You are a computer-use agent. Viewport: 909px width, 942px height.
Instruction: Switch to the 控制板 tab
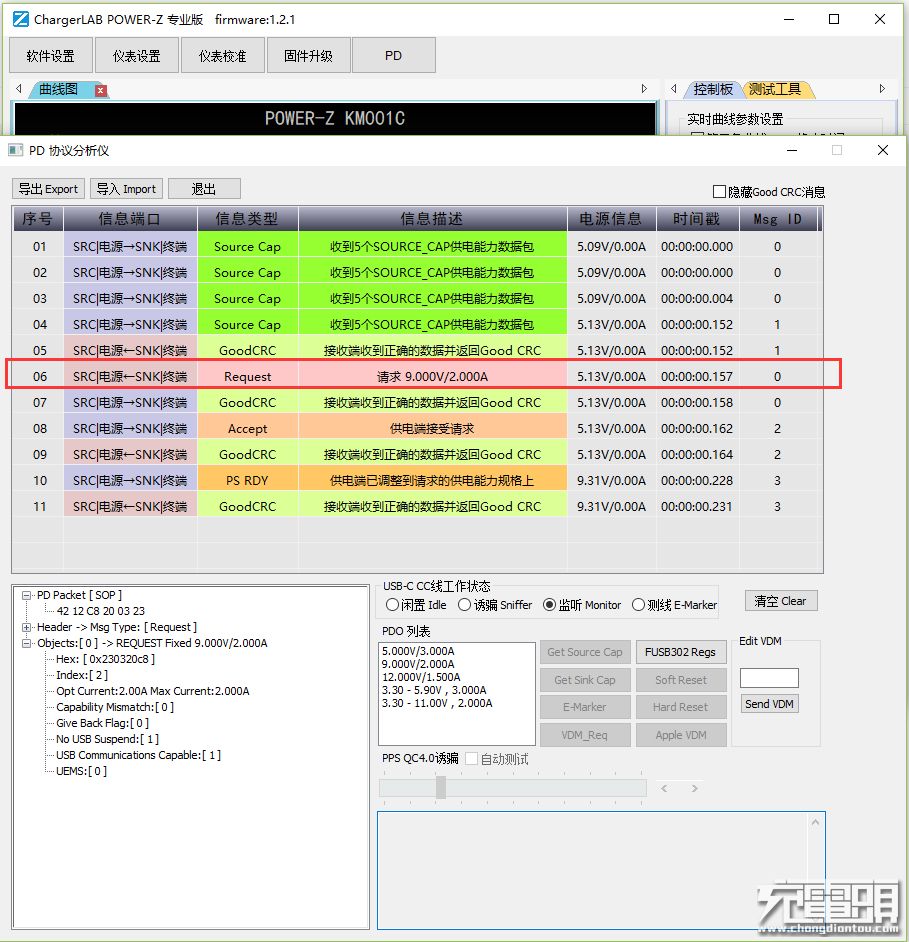pos(713,90)
